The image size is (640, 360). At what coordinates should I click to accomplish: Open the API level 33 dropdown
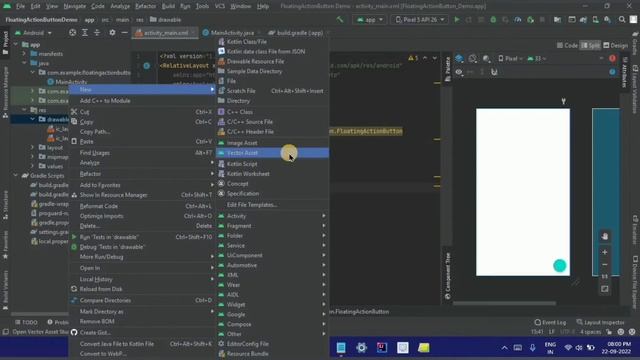pos(536,59)
